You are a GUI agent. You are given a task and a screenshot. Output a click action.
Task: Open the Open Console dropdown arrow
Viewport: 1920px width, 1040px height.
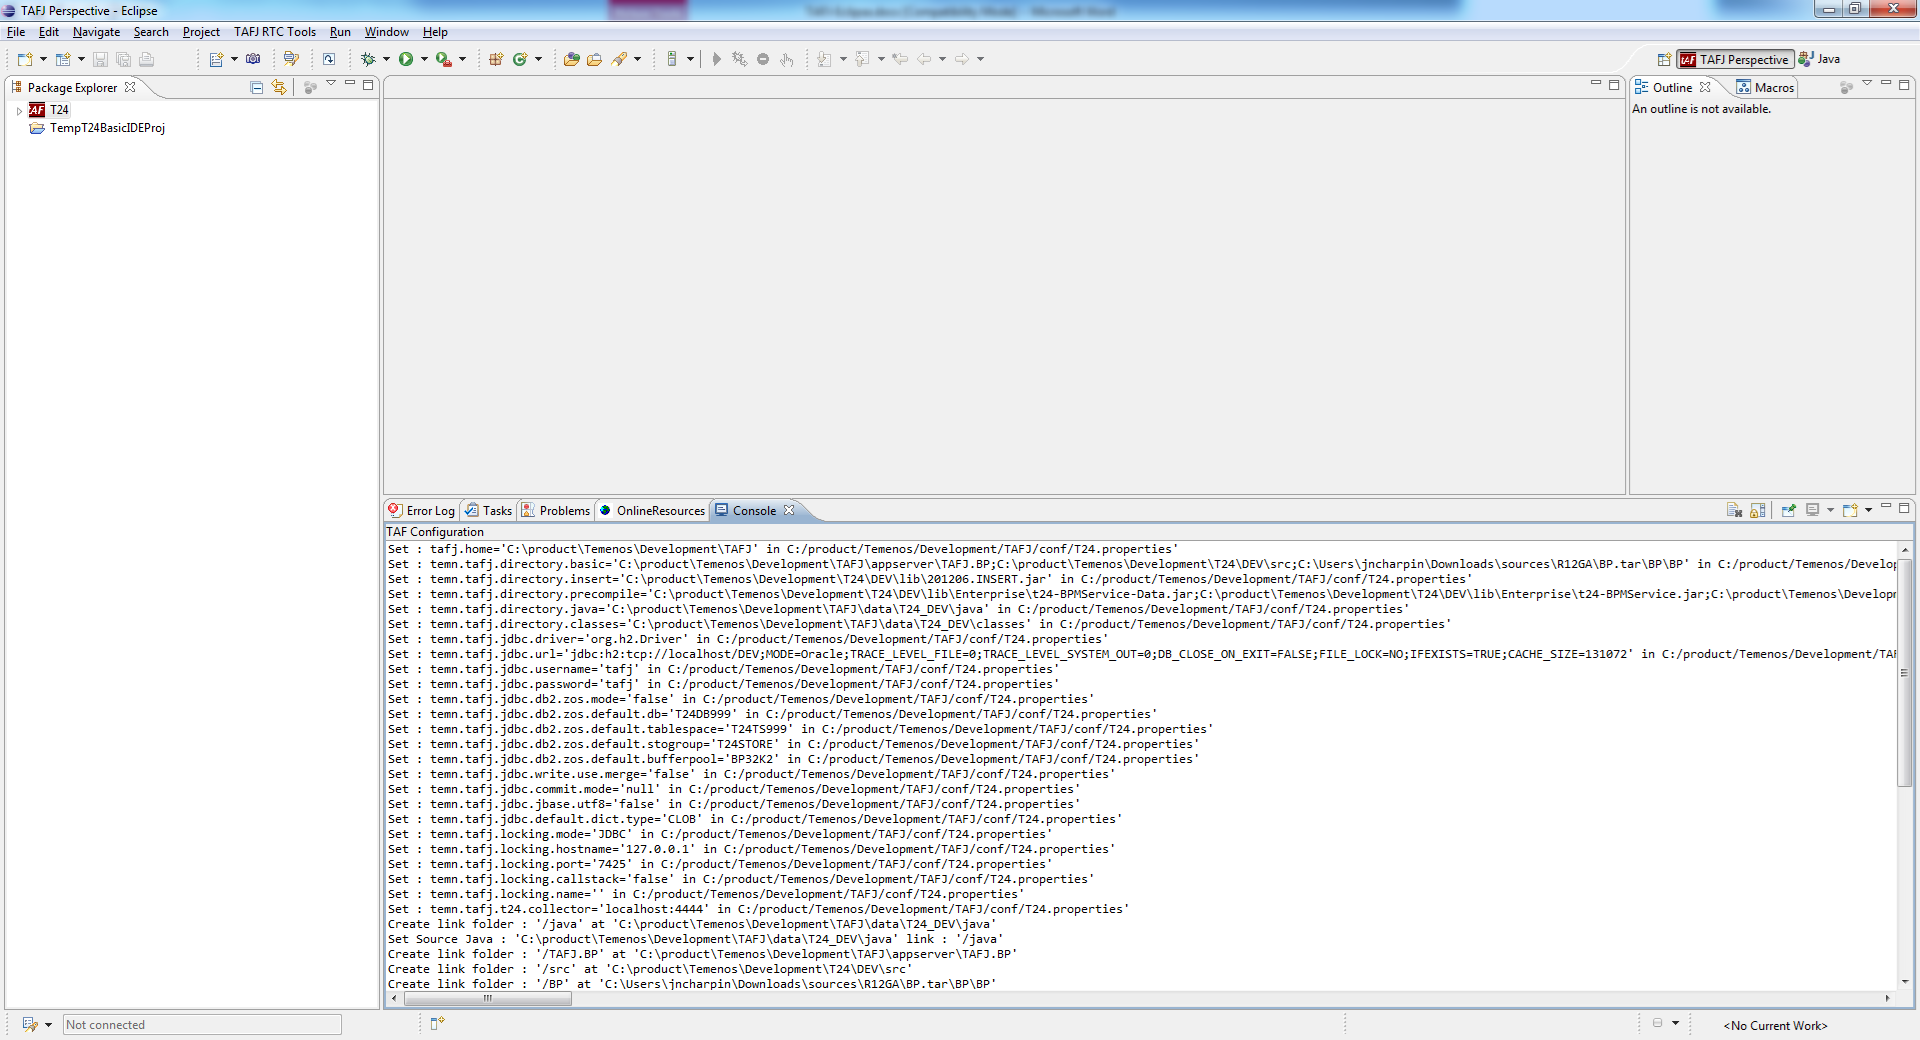click(1868, 510)
